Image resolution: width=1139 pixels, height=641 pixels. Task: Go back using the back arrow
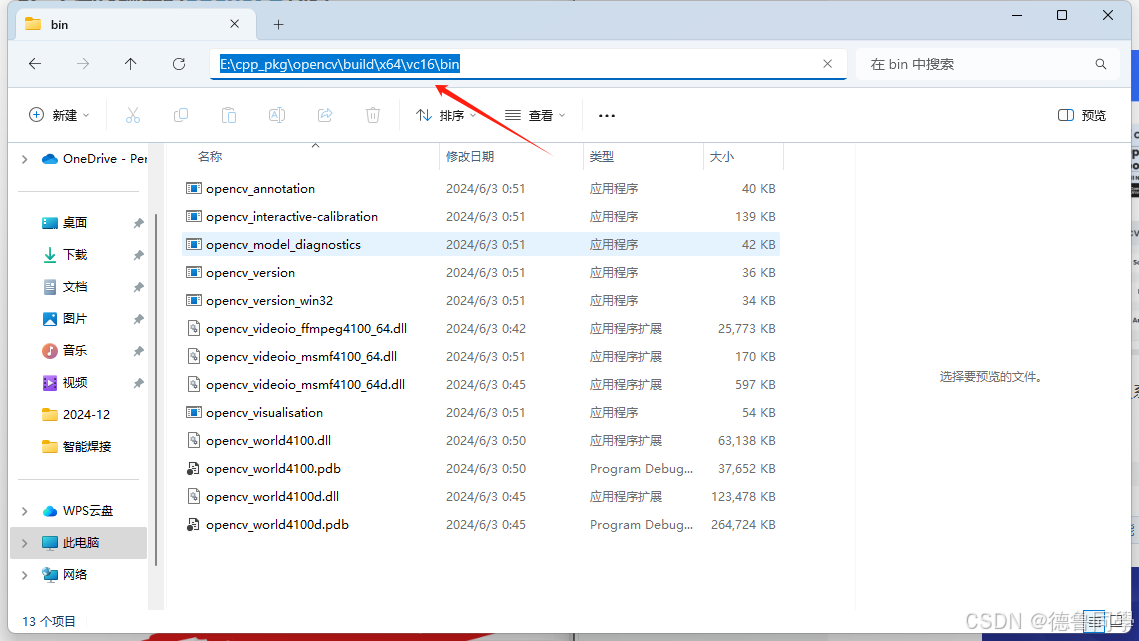(x=35, y=63)
